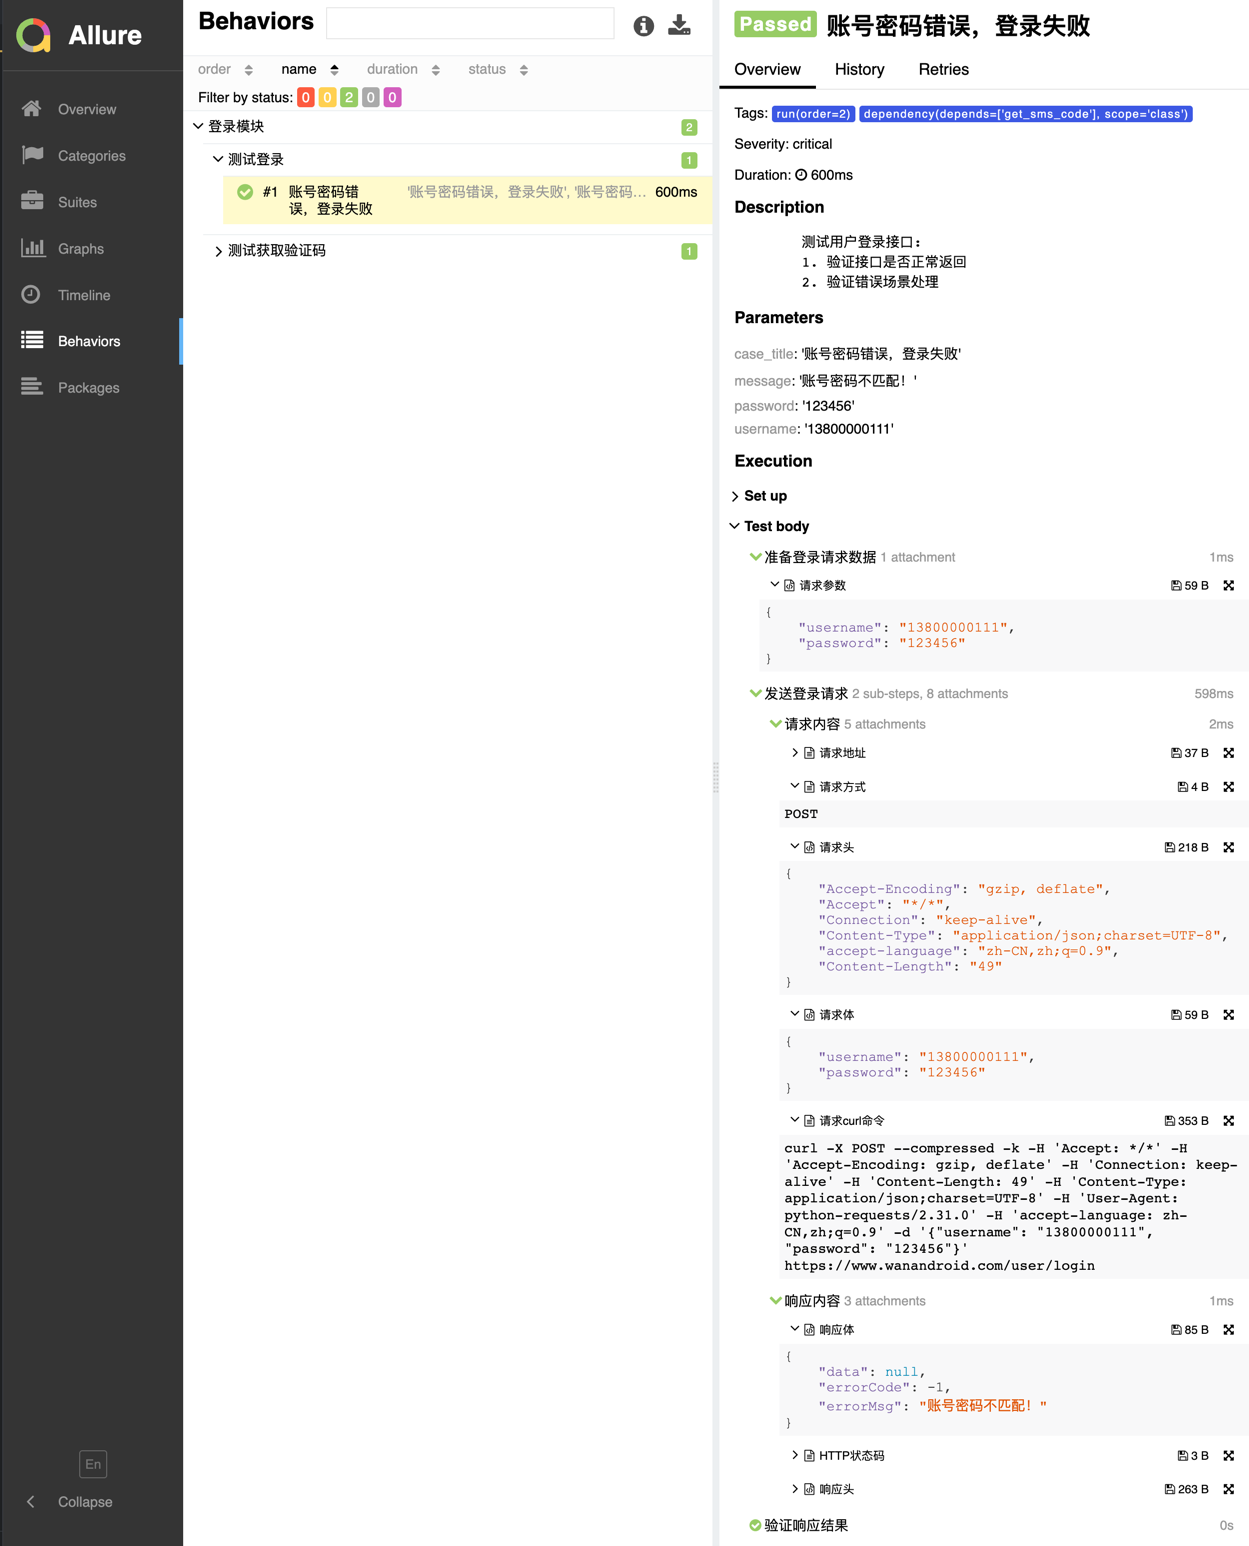Download CSV using the download icon
This screenshot has height=1546, width=1249.
point(680,25)
